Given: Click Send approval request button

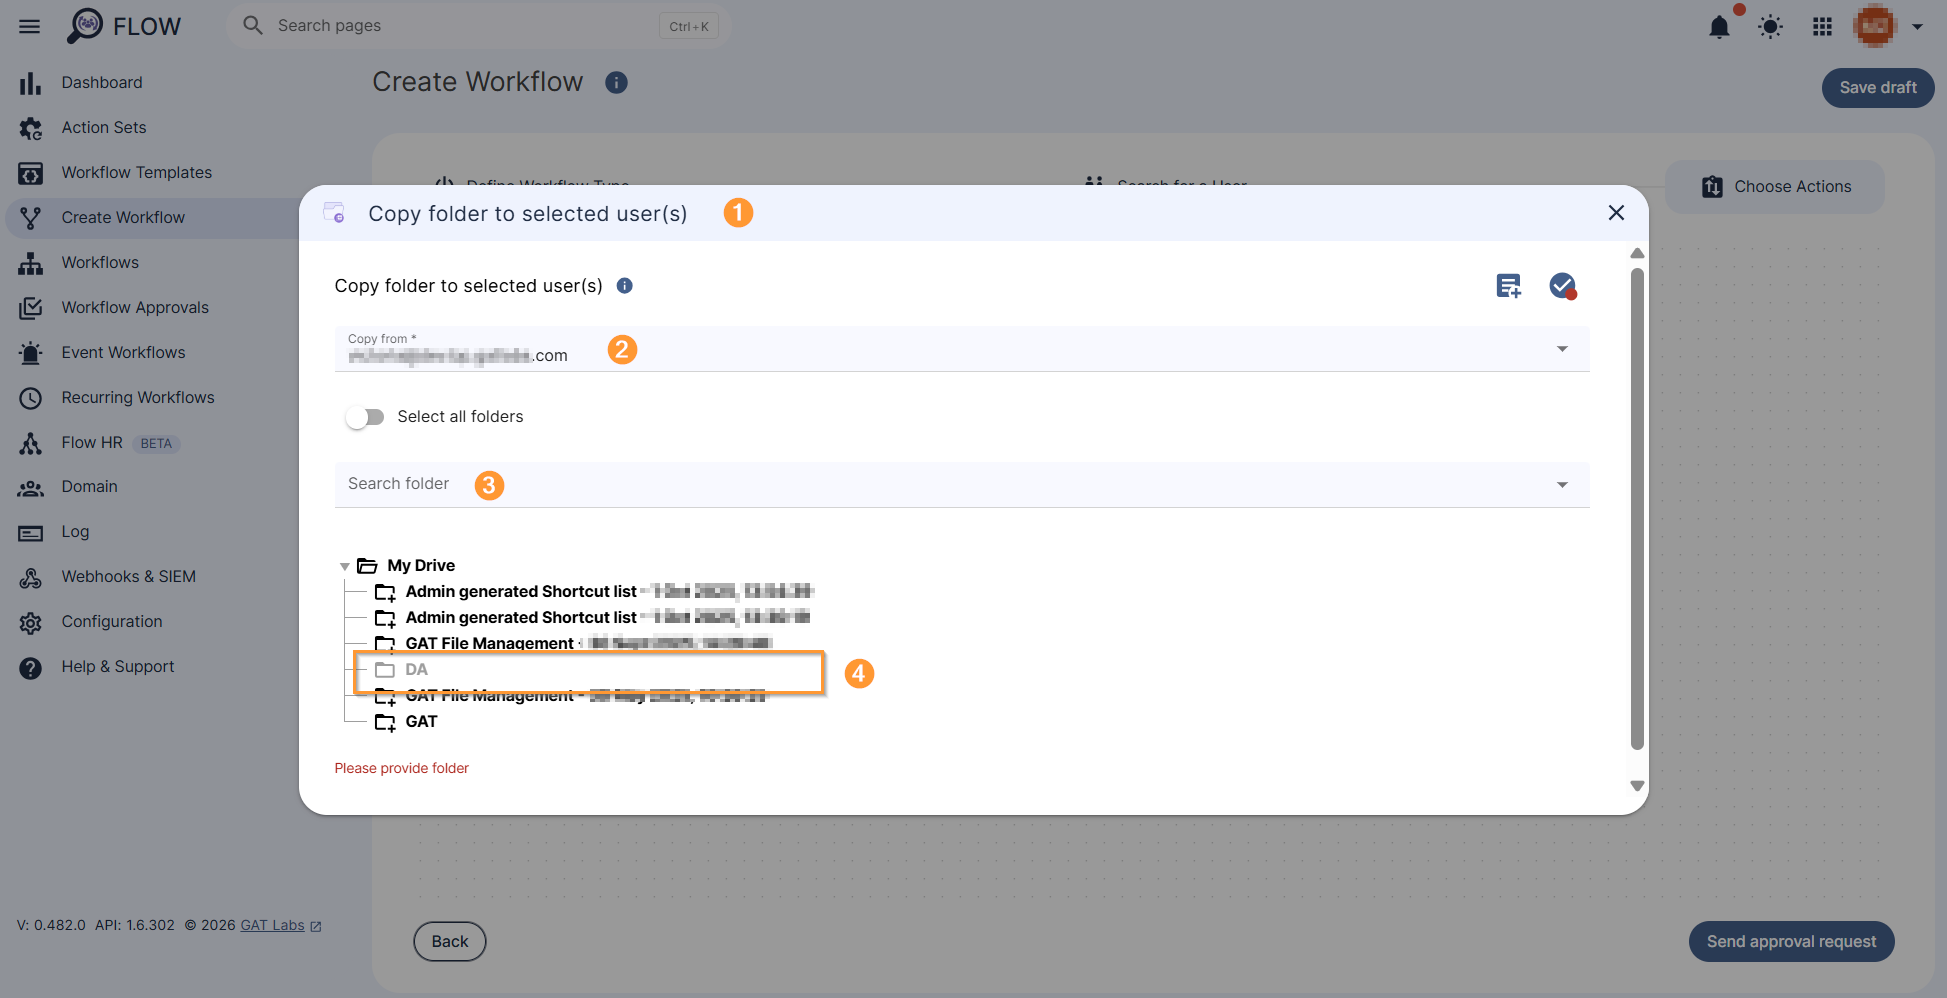Looking at the screenshot, I should pyautogui.click(x=1791, y=942).
